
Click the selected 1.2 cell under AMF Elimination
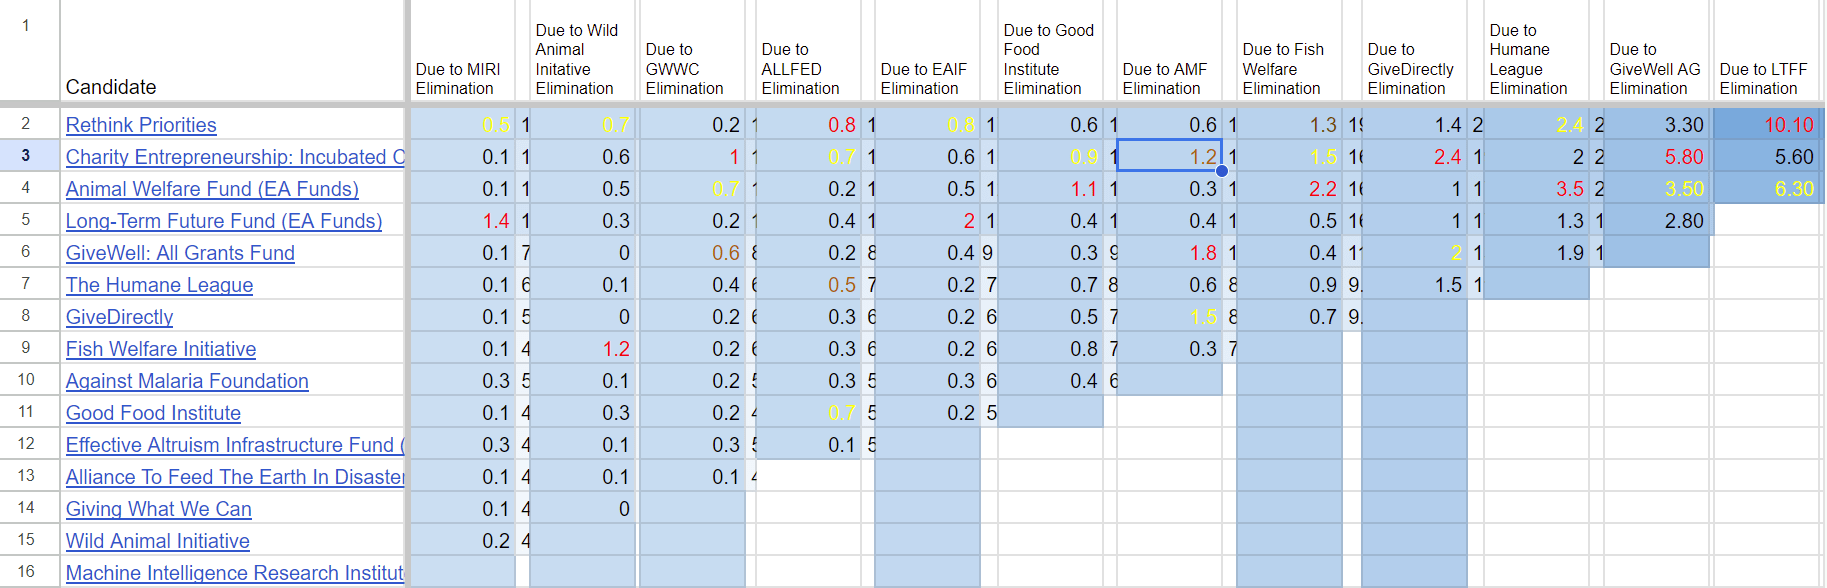pyautogui.click(x=1169, y=157)
